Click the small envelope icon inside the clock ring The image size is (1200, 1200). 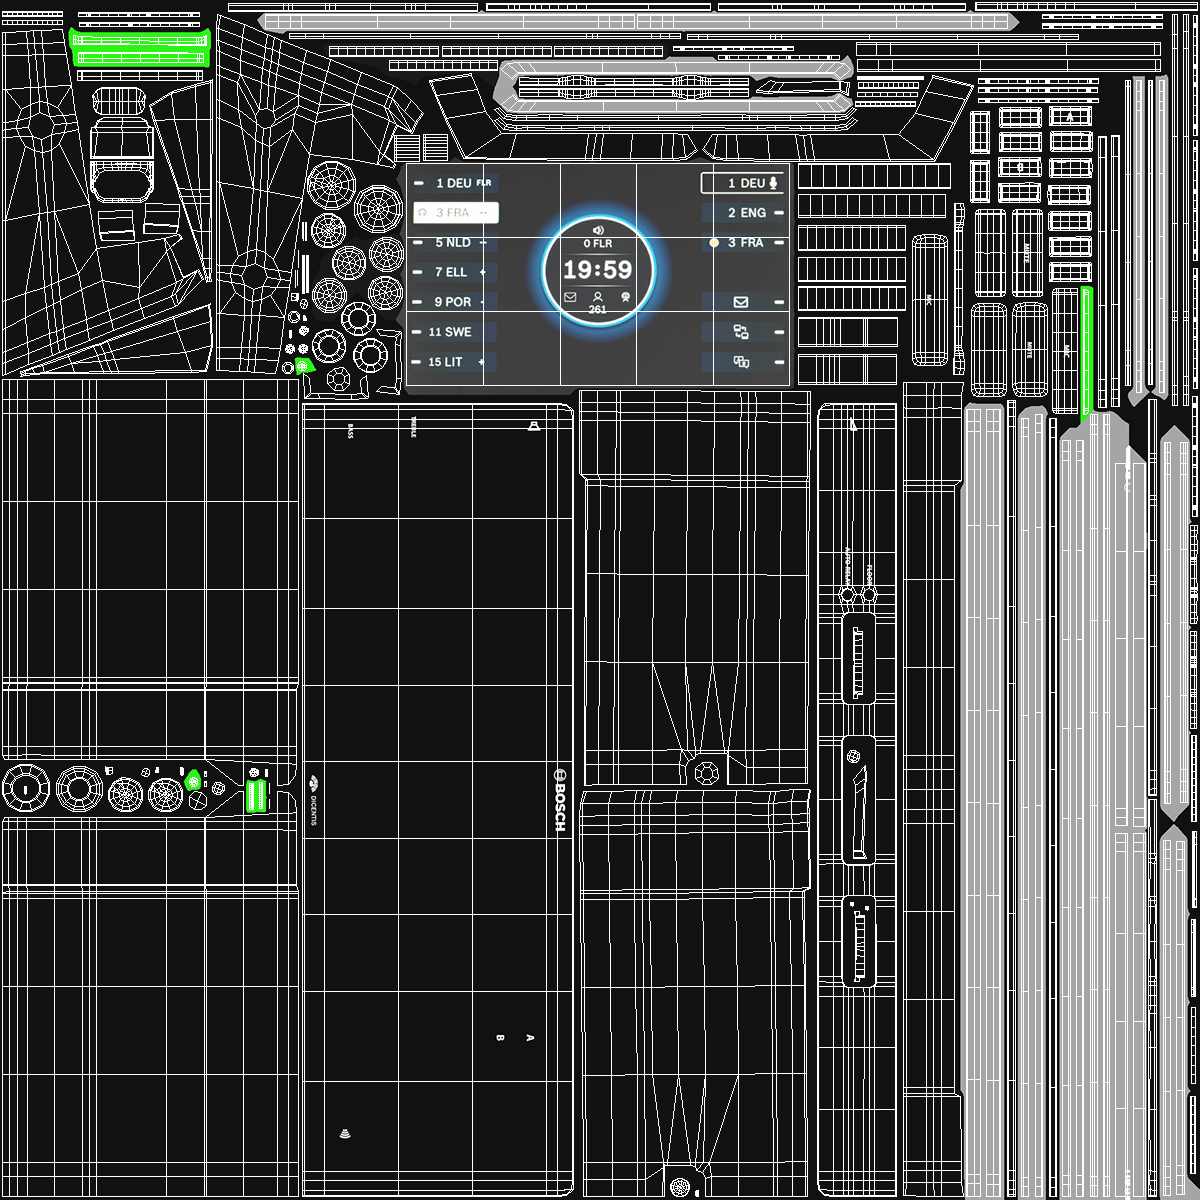coord(570,297)
